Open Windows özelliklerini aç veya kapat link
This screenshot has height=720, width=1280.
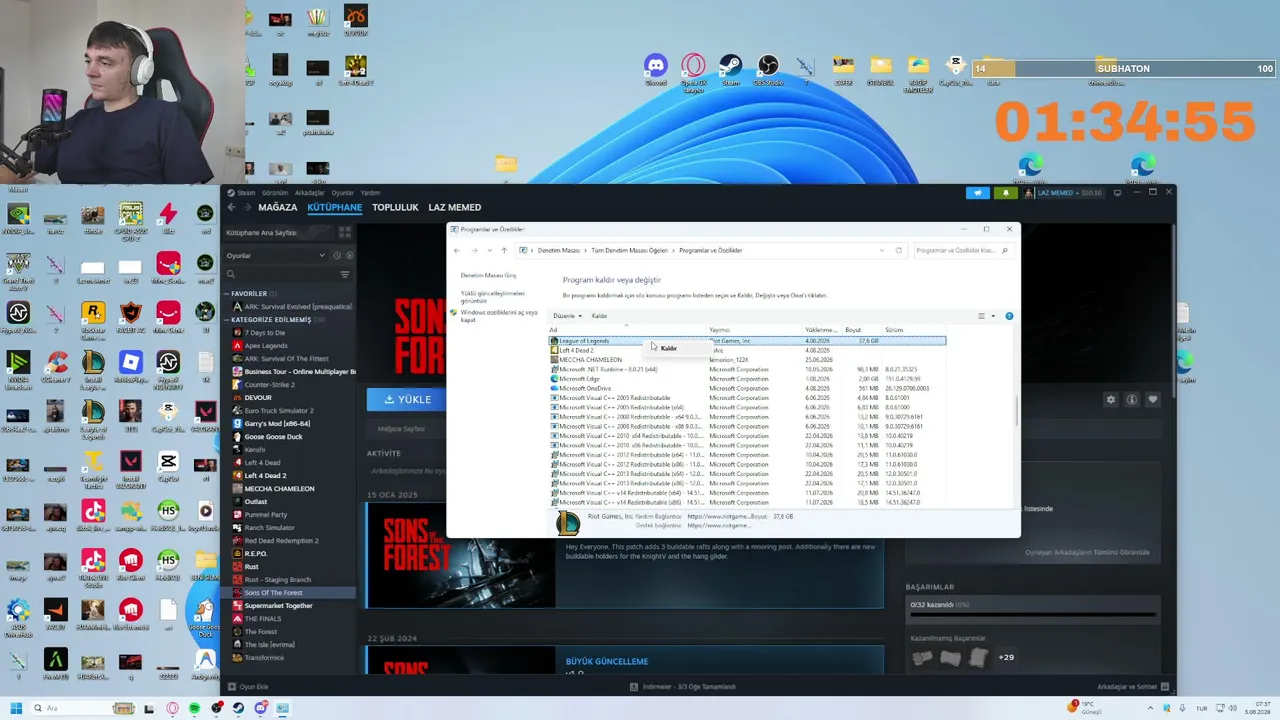tap(499, 316)
